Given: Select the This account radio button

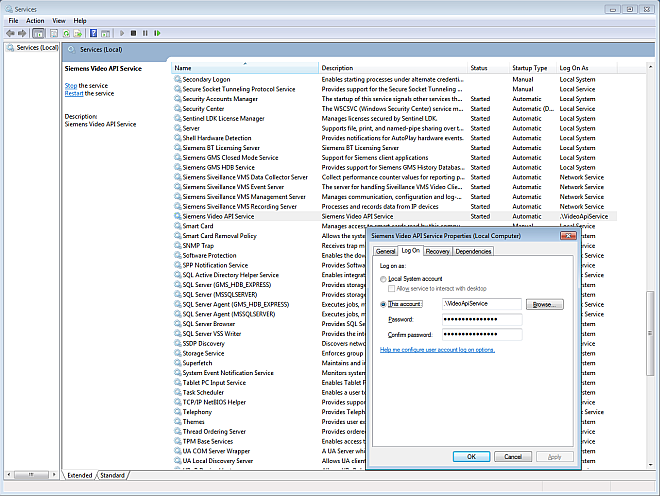Looking at the screenshot, I should pyautogui.click(x=384, y=303).
